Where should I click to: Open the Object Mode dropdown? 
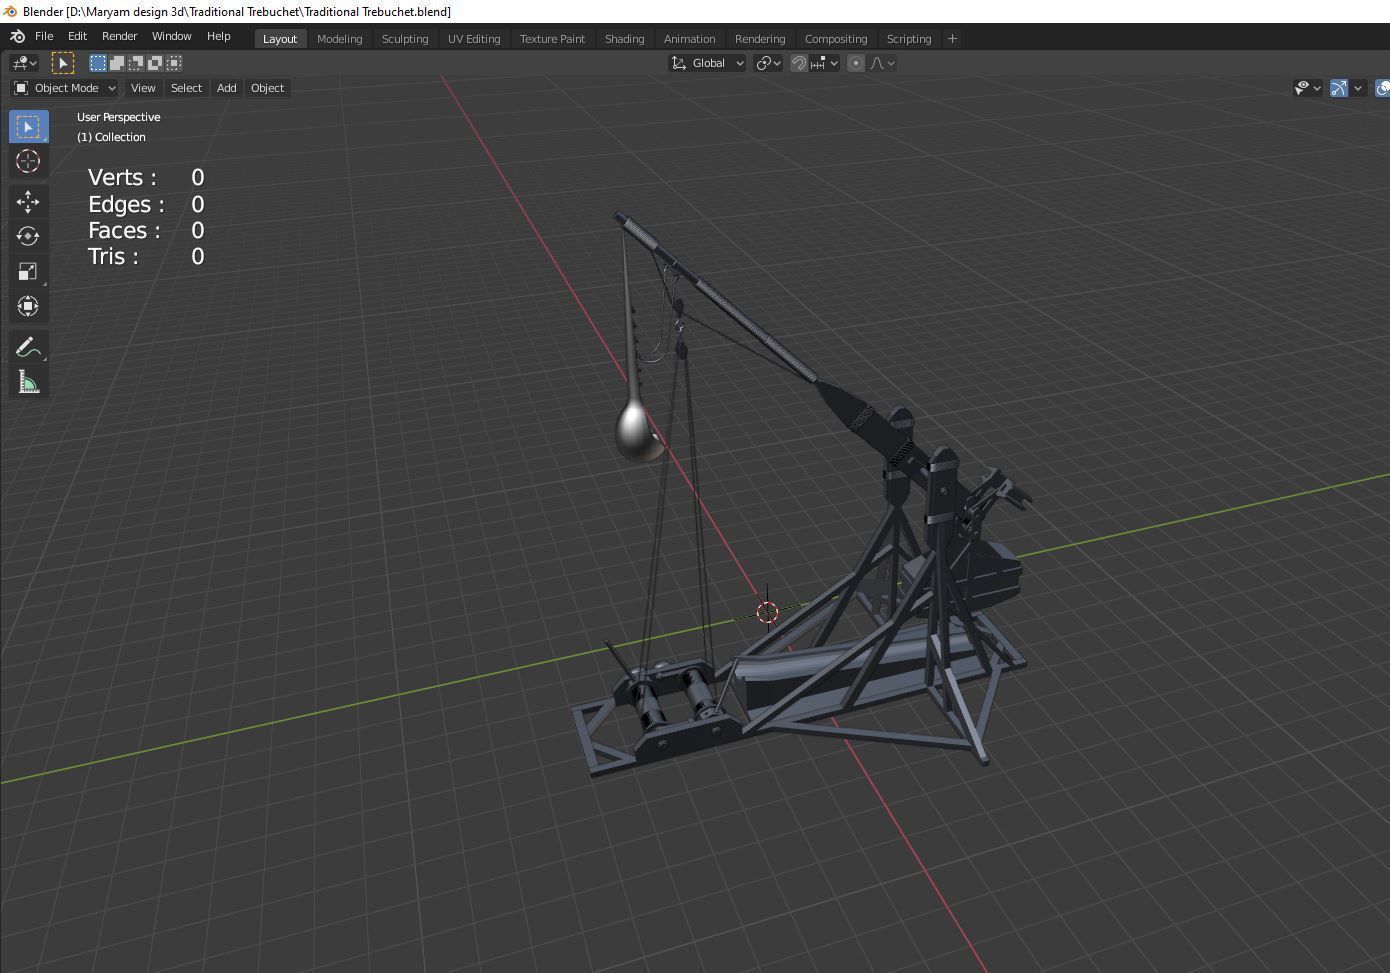[x=63, y=88]
